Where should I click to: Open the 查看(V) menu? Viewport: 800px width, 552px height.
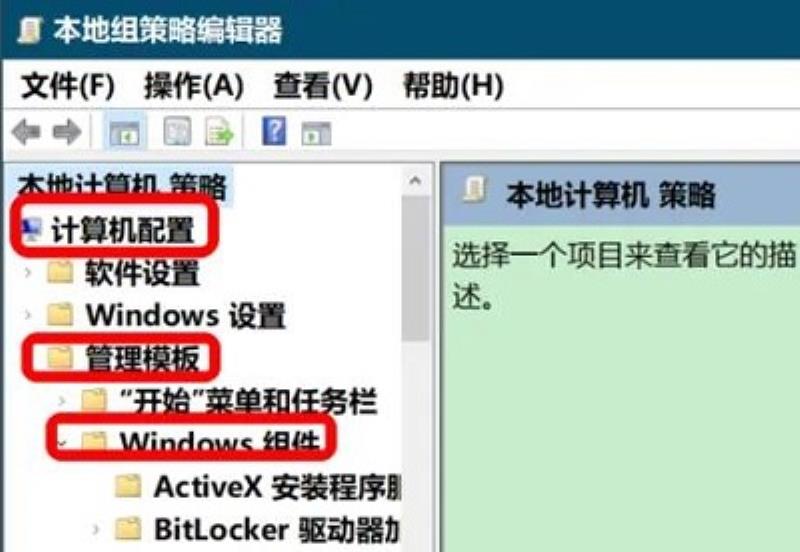click(x=323, y=85)
